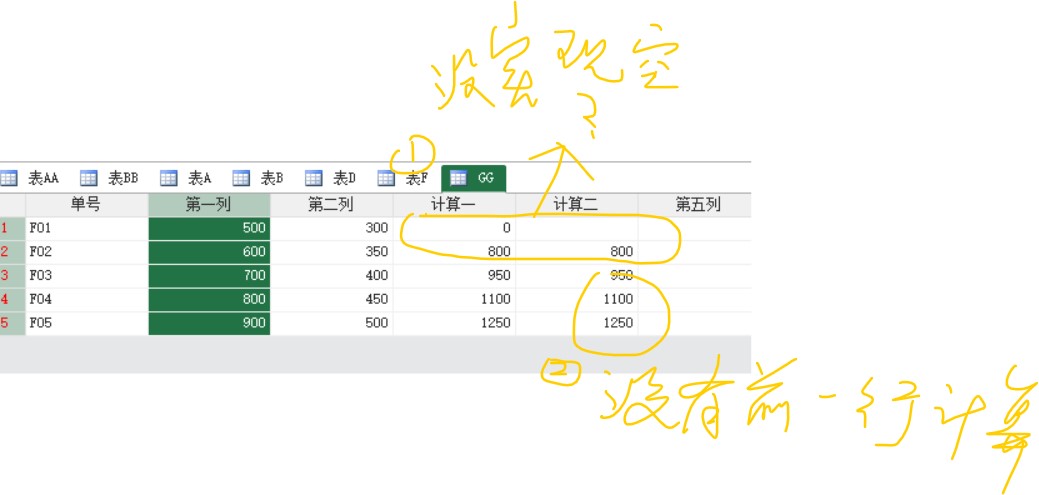Click the 0 cell in 计算一
Image resolution: width=1039 pixels, height=495 pixels.
tap(454, 229)
